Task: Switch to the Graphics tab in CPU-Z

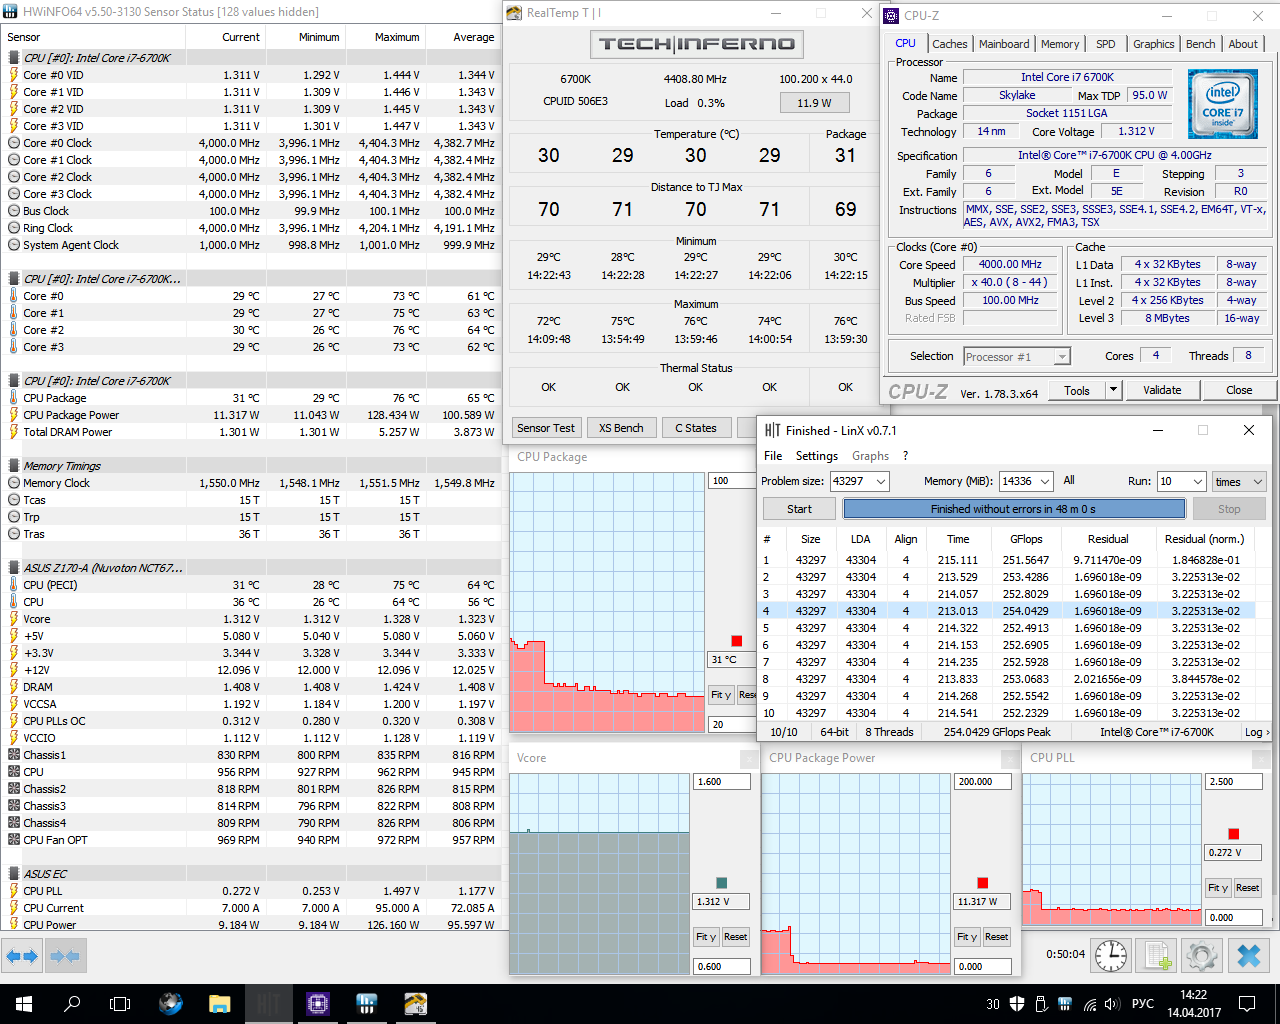Action: [1154, 44]
